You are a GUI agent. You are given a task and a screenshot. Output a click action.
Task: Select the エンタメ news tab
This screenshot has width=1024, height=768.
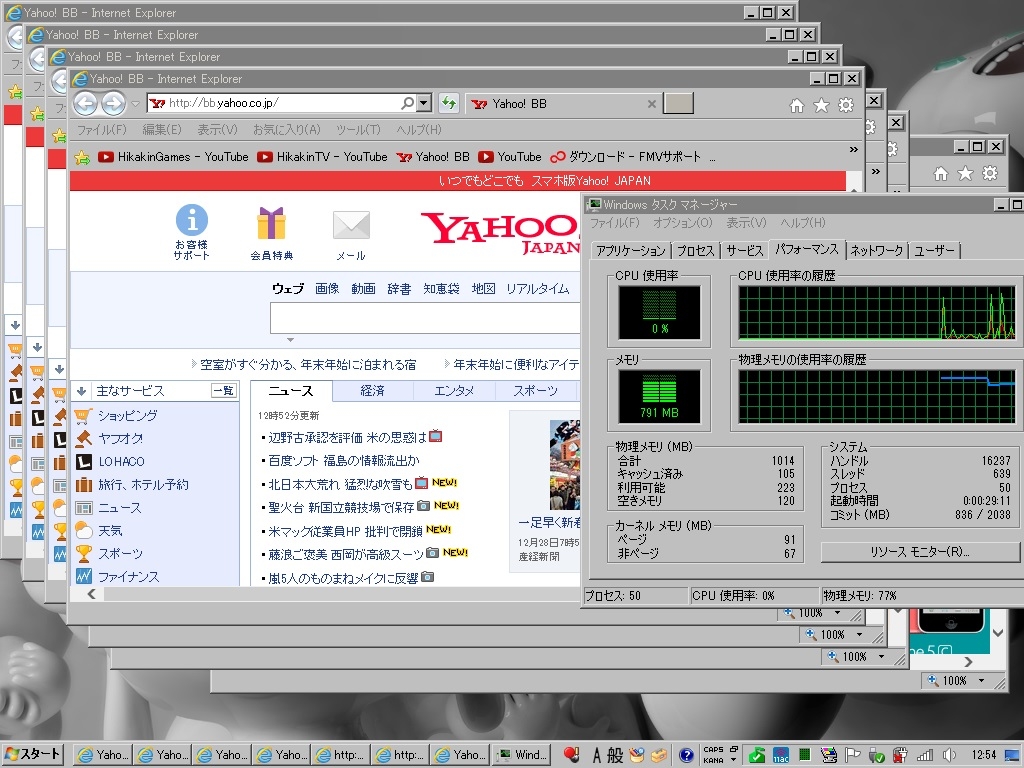[454, 391]
